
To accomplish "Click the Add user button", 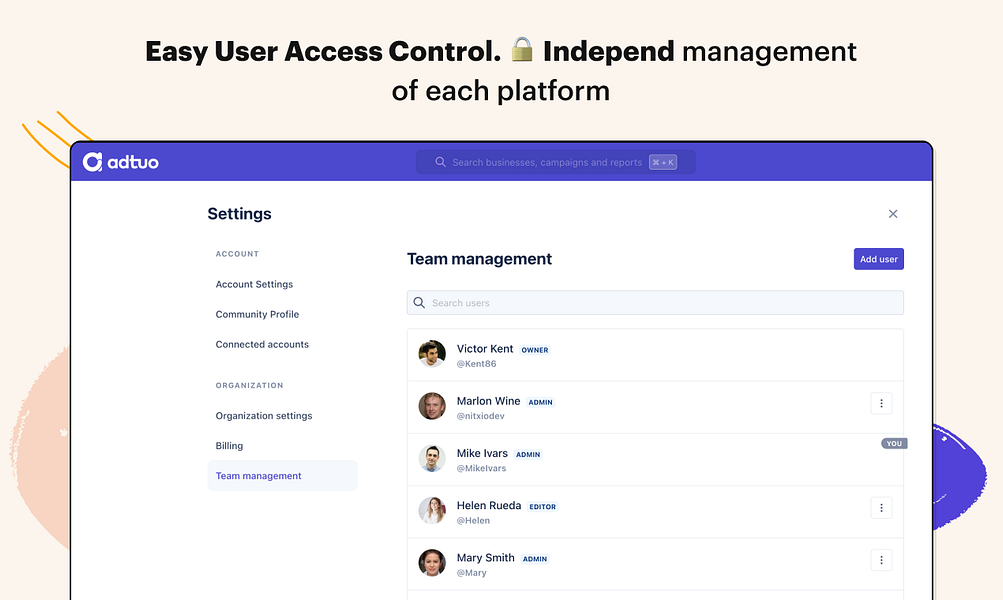I will (x=878, y=259).
